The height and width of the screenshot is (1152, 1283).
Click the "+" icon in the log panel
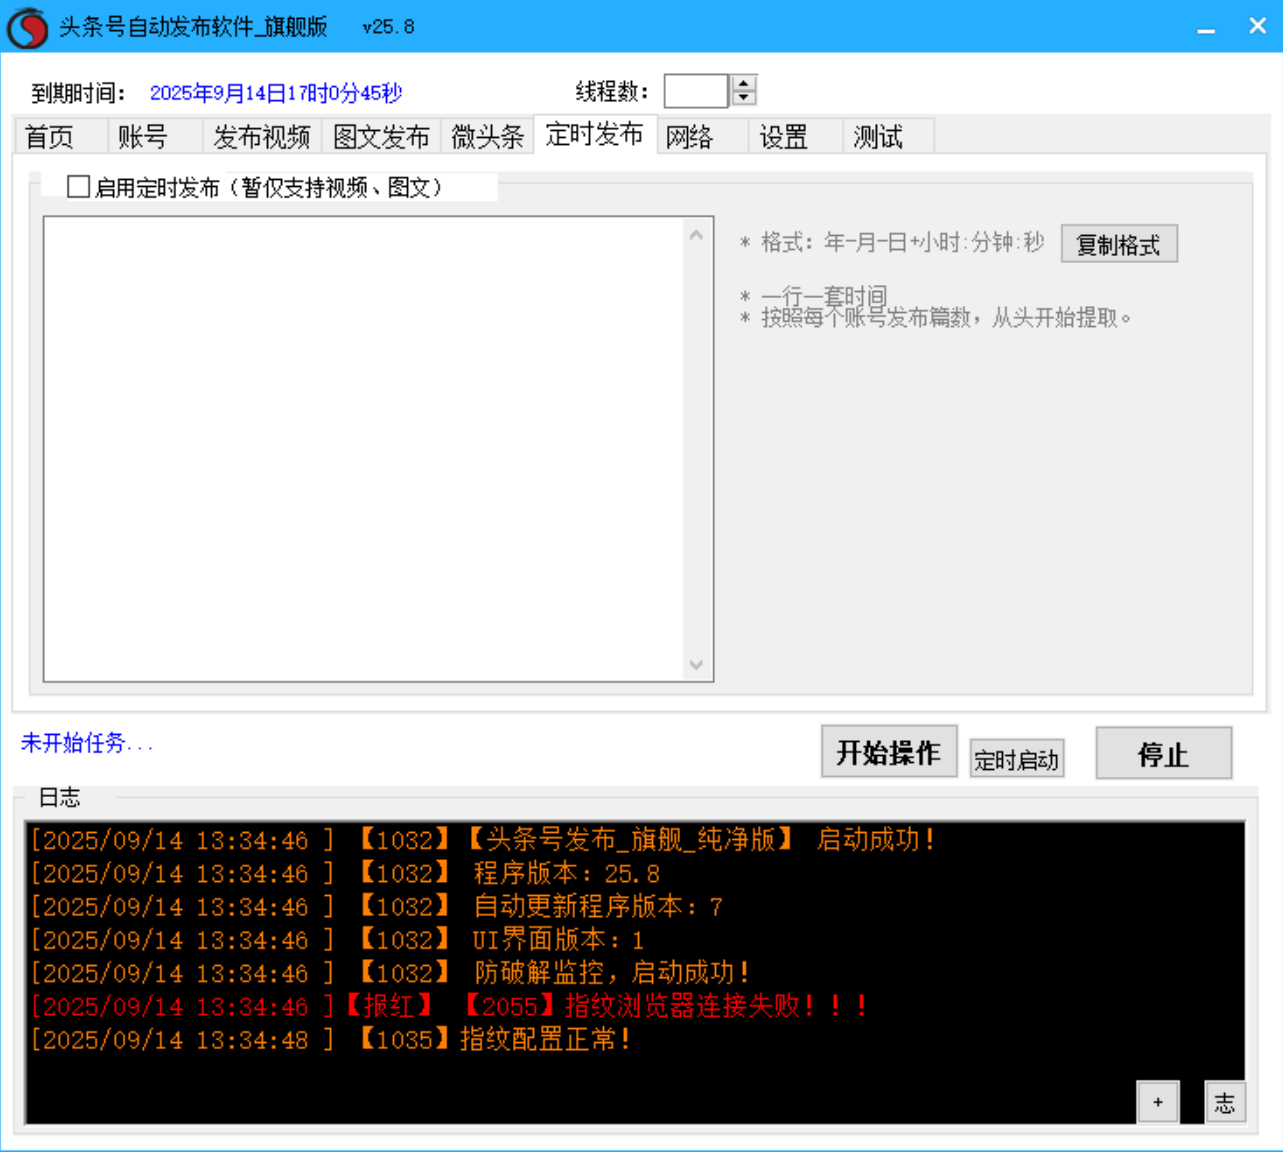(x=1159, y=1101)
